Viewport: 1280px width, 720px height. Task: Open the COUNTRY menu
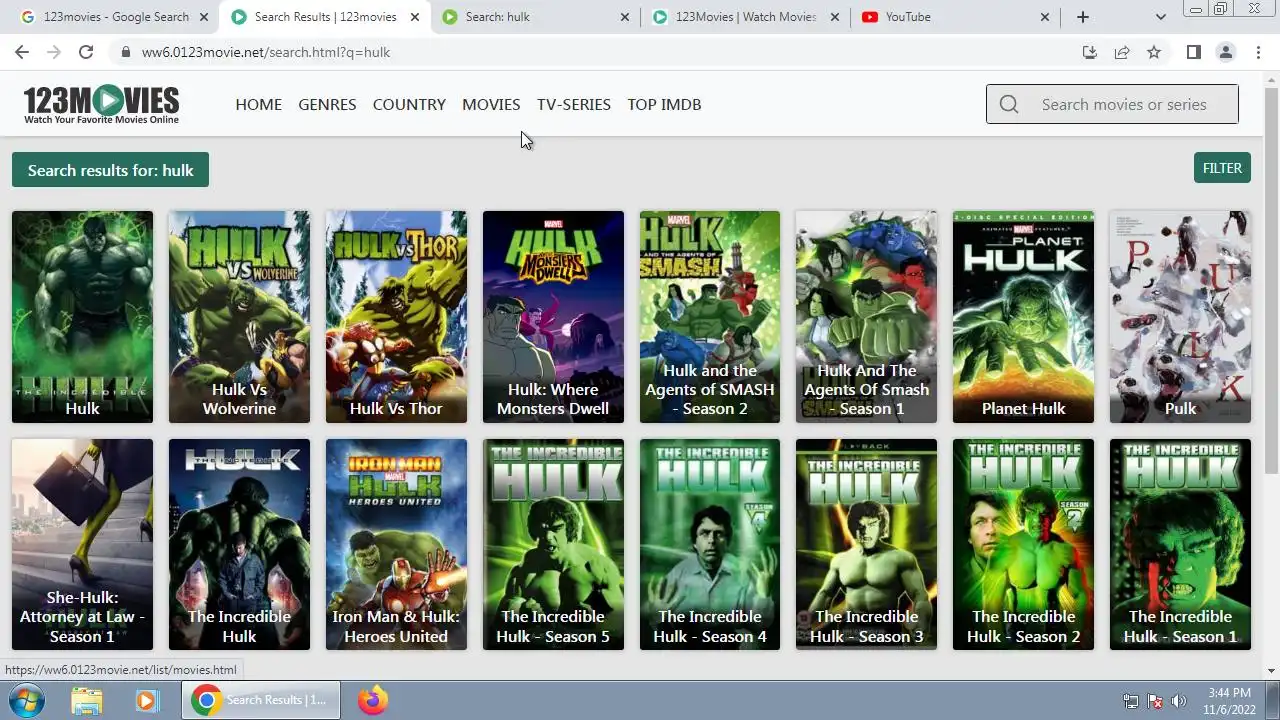[x=409, y=104]
